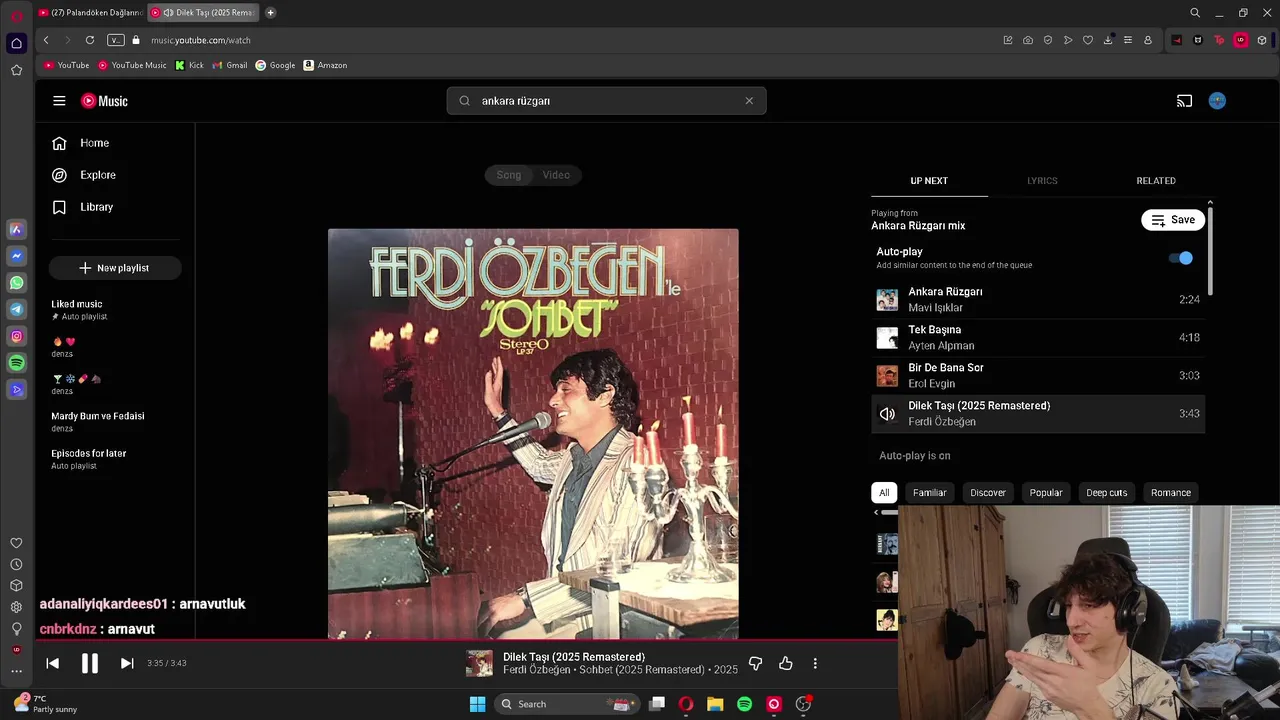Select the LYRICS tab
Image resolution: width=1280 pixels, height=720 pixels.
pos(1042,181)
